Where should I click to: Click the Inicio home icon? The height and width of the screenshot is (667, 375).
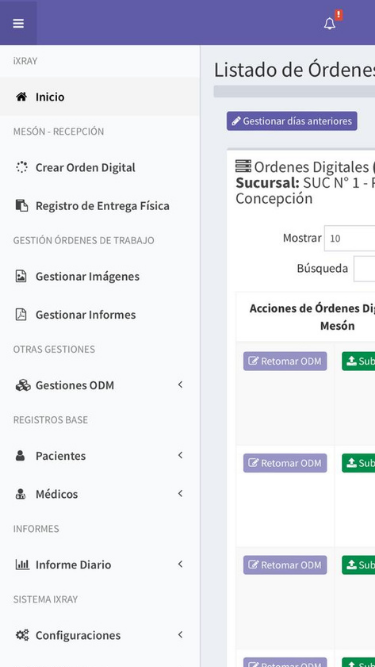[21, 97]
